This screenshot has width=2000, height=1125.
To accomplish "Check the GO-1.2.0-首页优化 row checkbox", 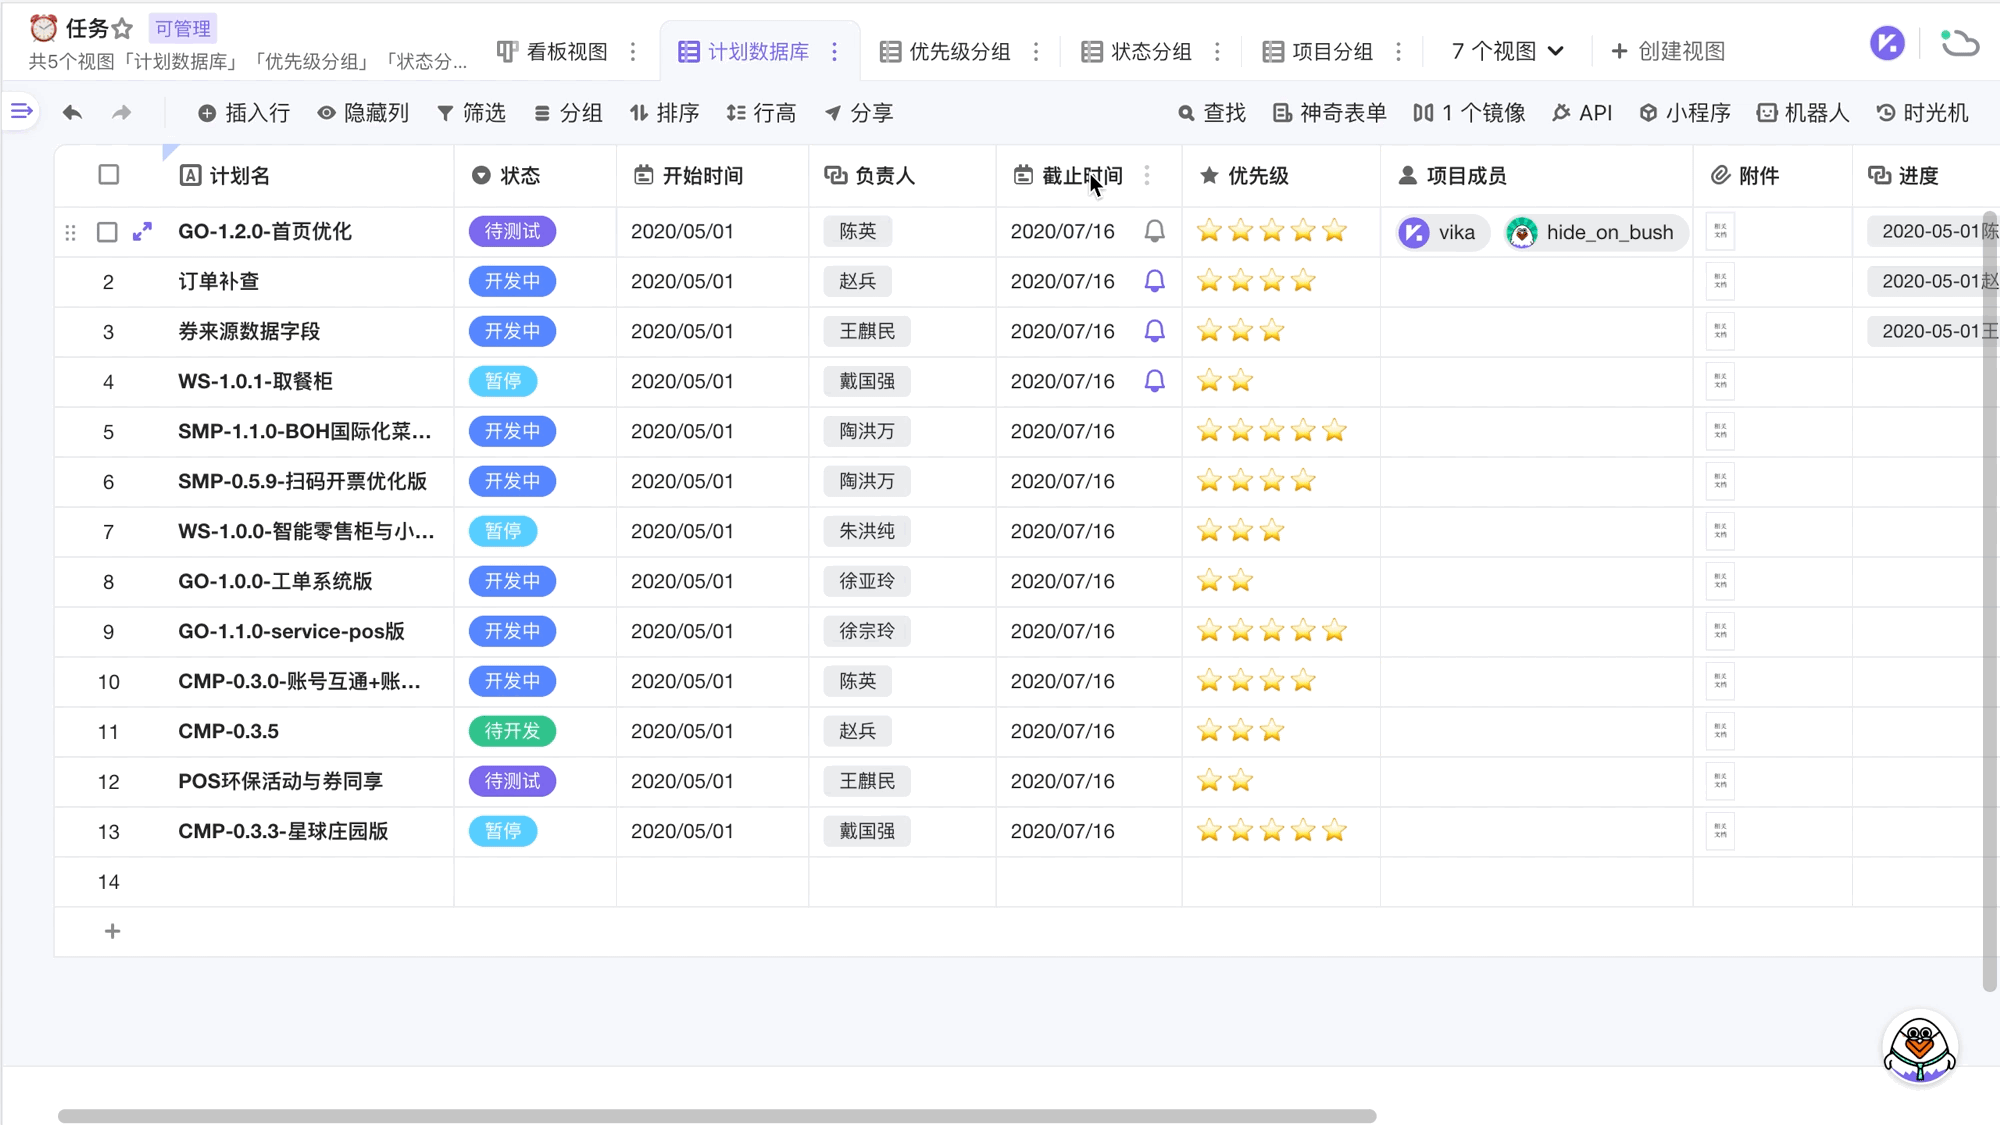I will pyautogui.click(x=107, y=232).
